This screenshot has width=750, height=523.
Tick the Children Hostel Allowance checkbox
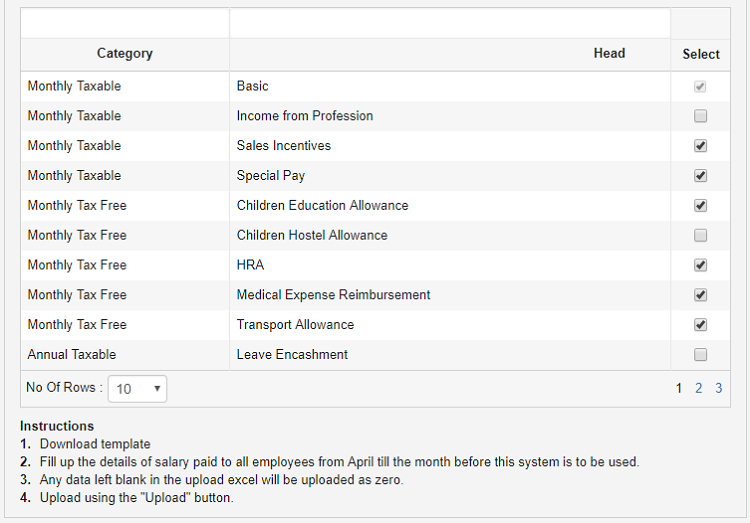coord(700,236)
